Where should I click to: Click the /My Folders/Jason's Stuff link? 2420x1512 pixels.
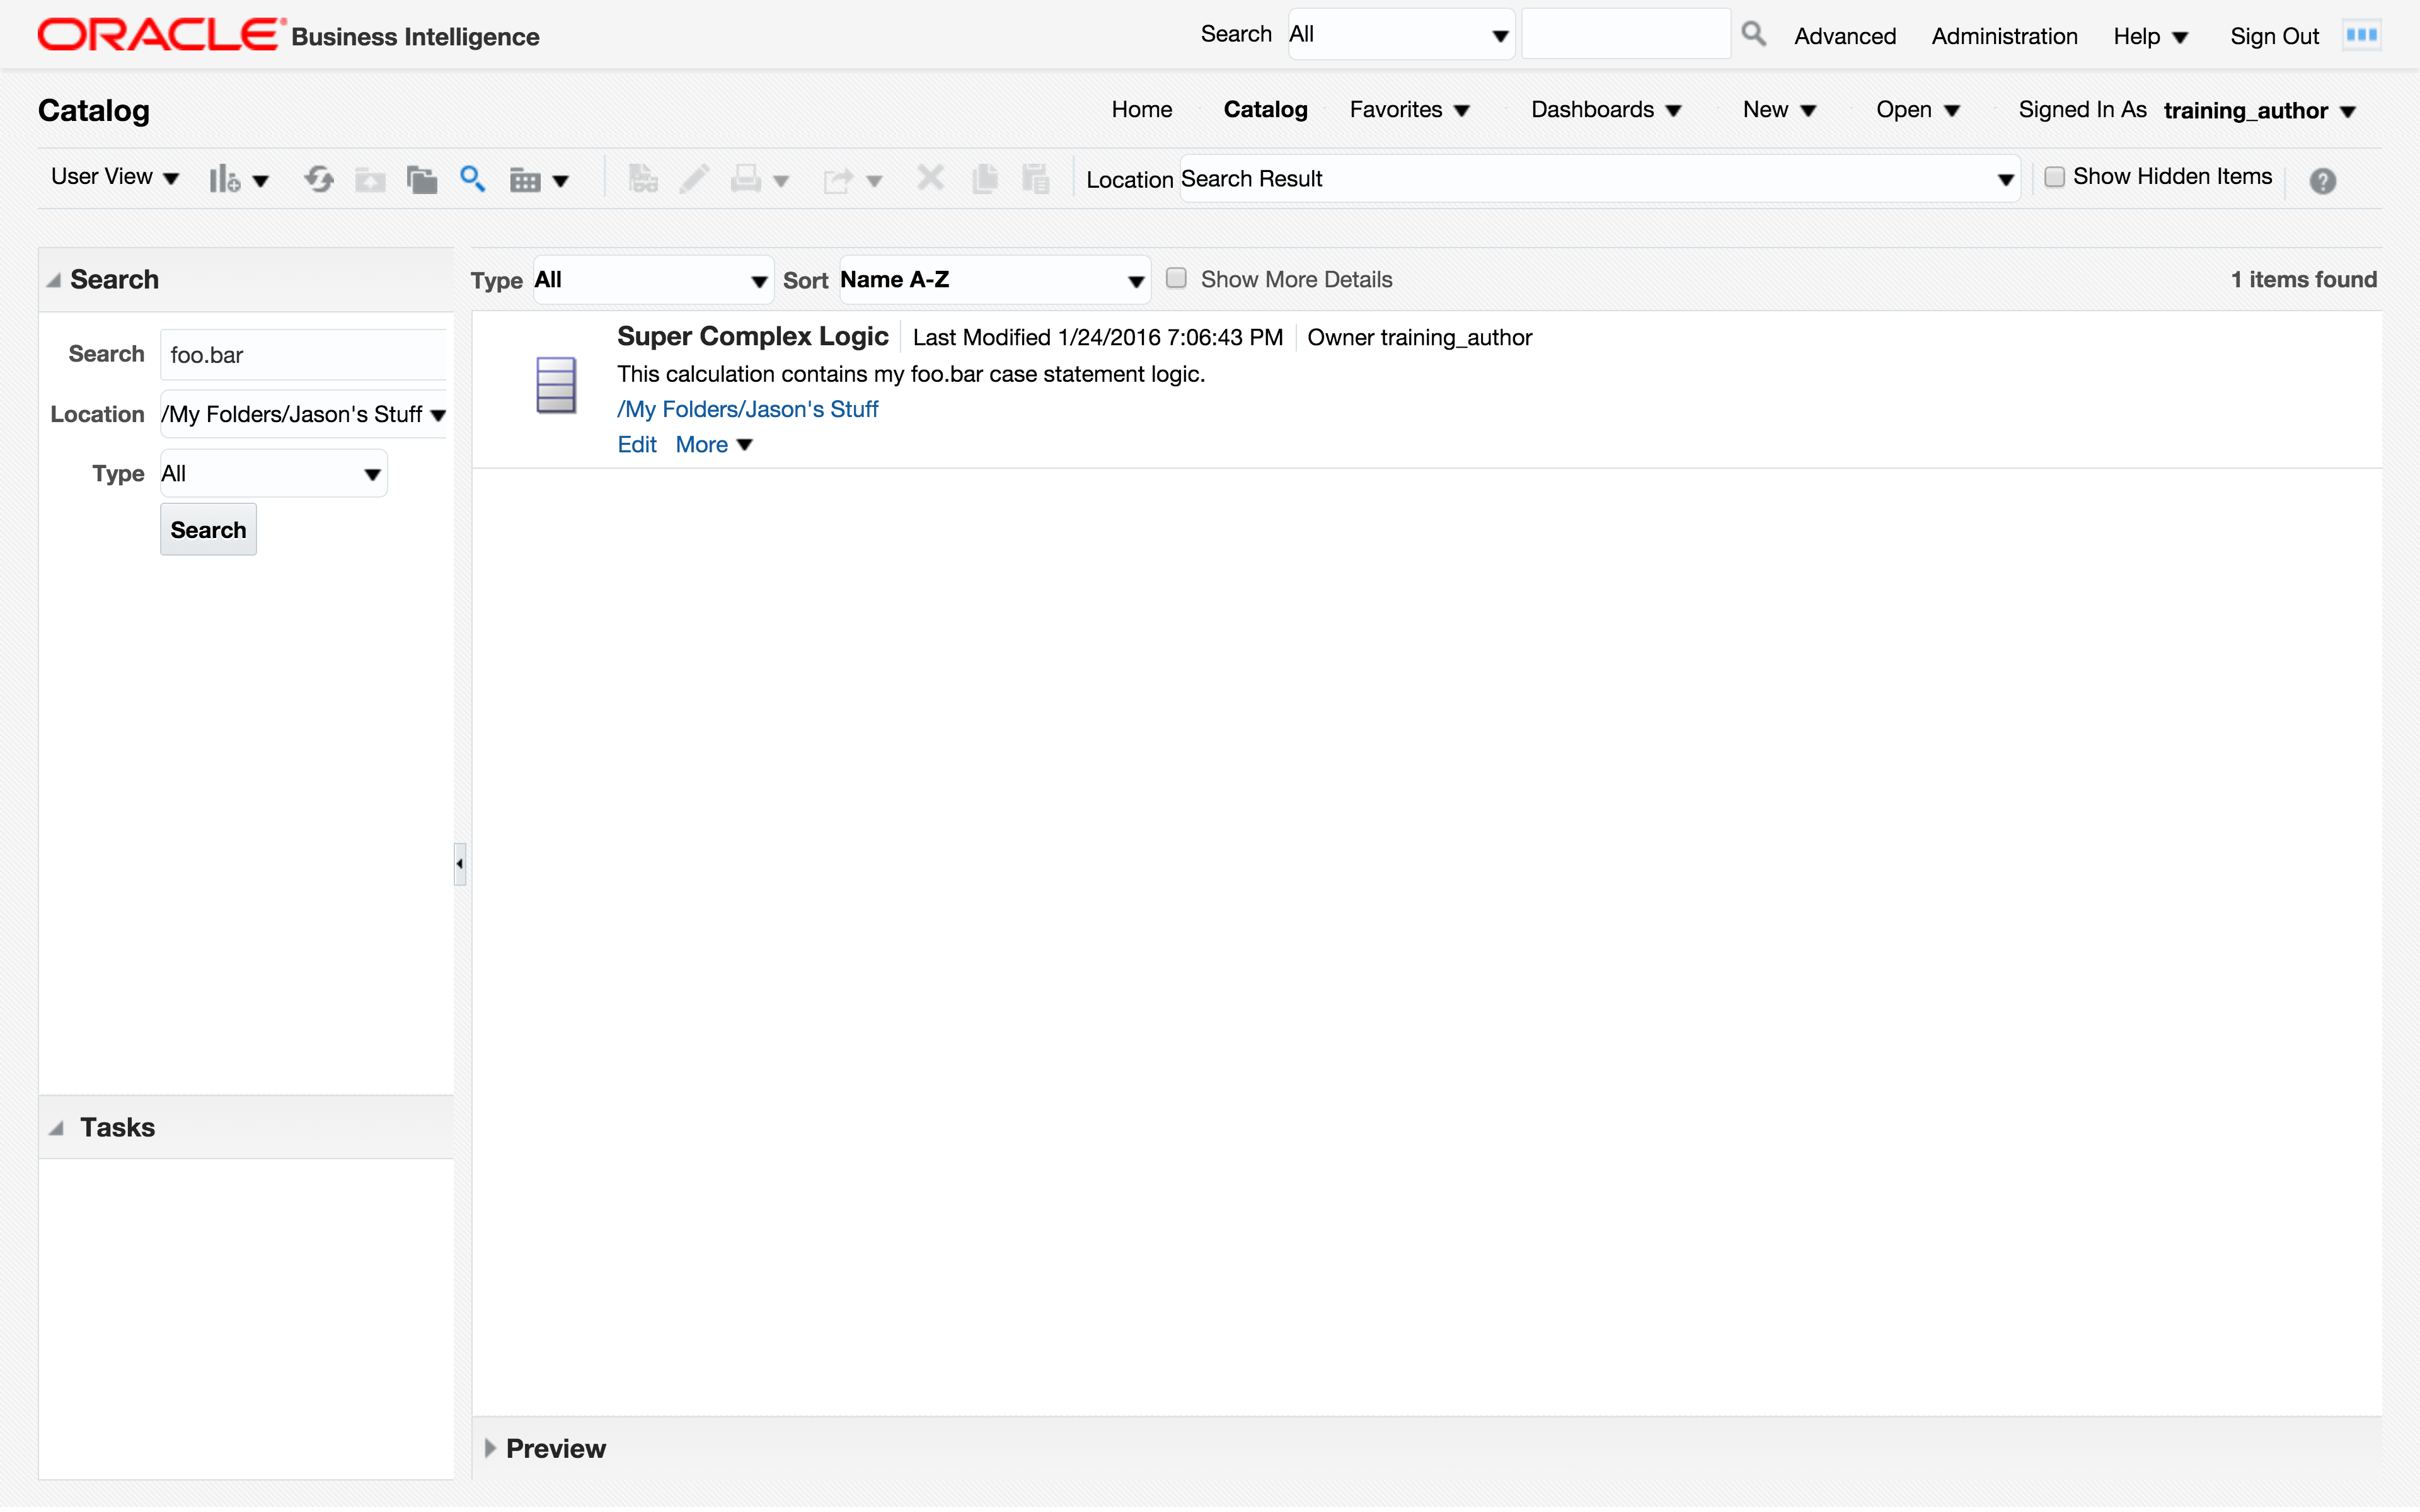click(x=747, y=409)
